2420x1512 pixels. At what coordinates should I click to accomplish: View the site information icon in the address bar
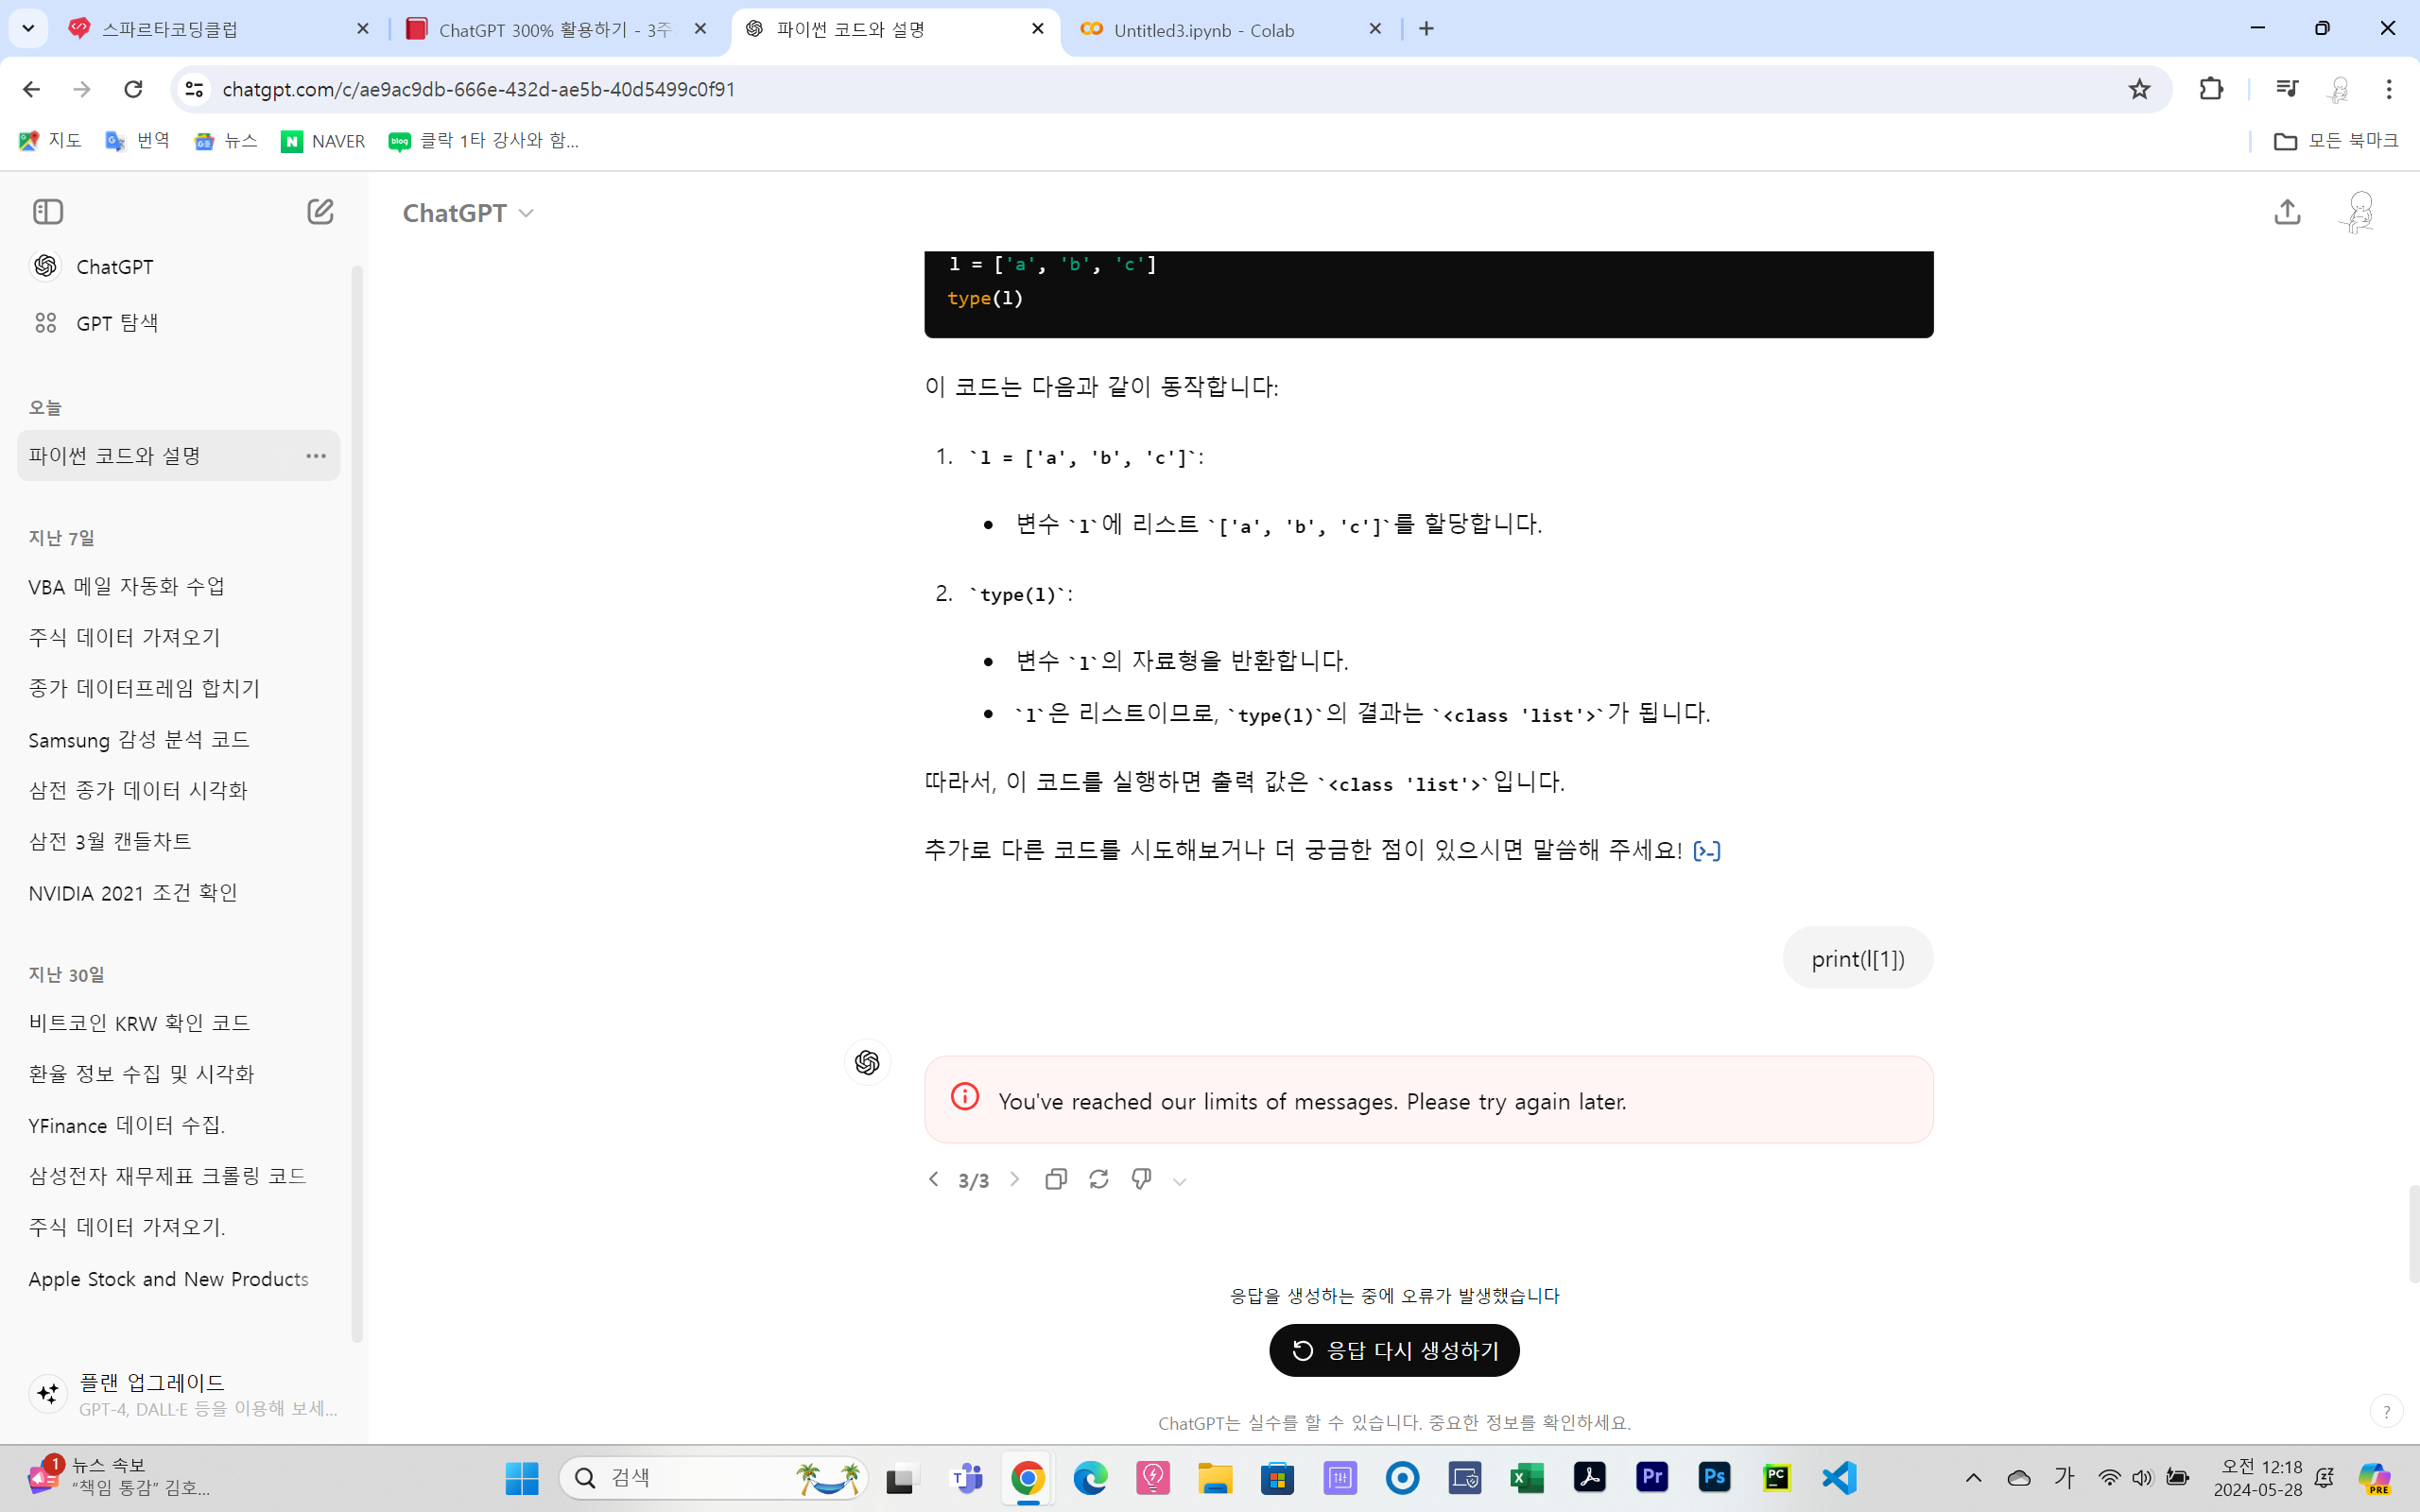pos(194,89)
